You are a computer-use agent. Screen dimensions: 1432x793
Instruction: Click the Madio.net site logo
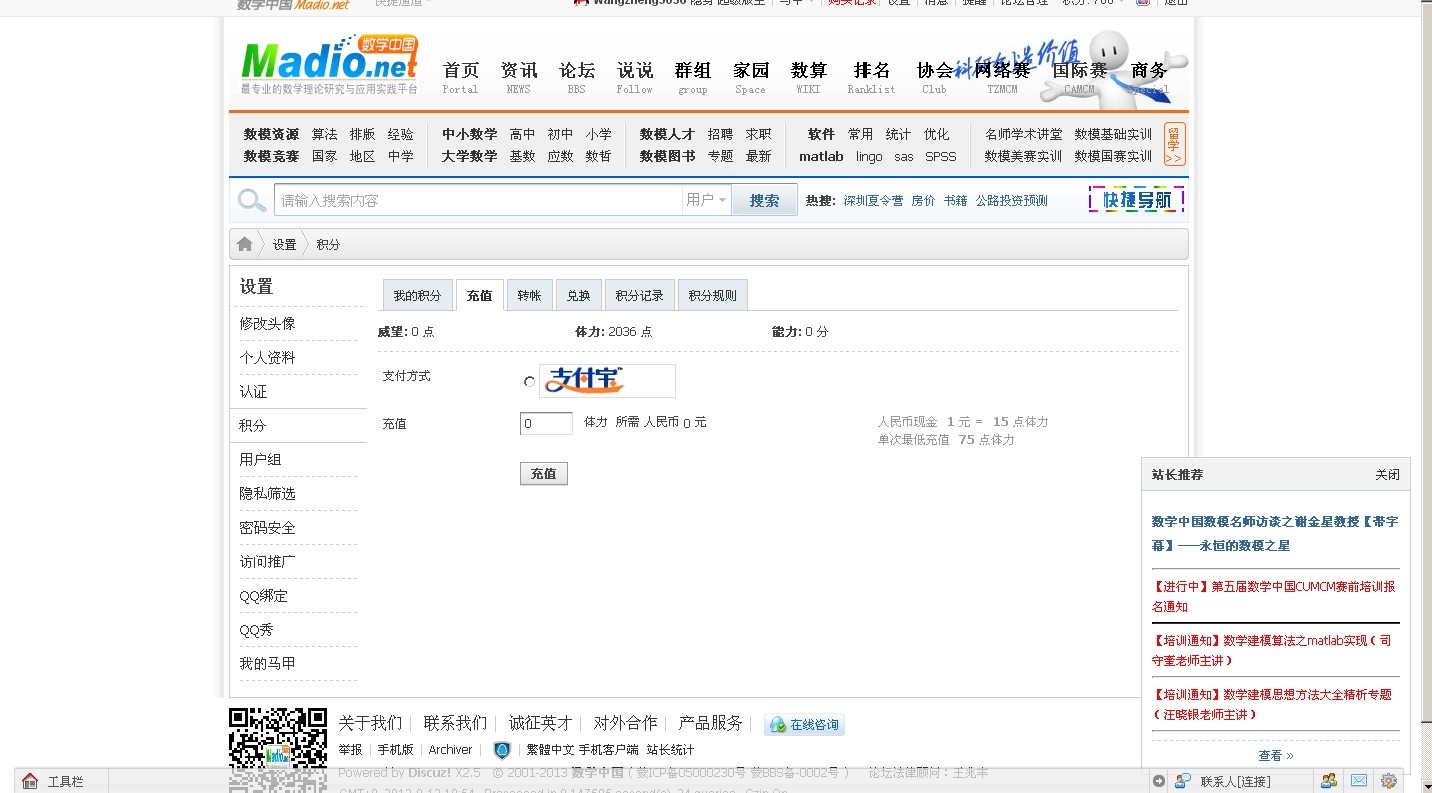329,64
